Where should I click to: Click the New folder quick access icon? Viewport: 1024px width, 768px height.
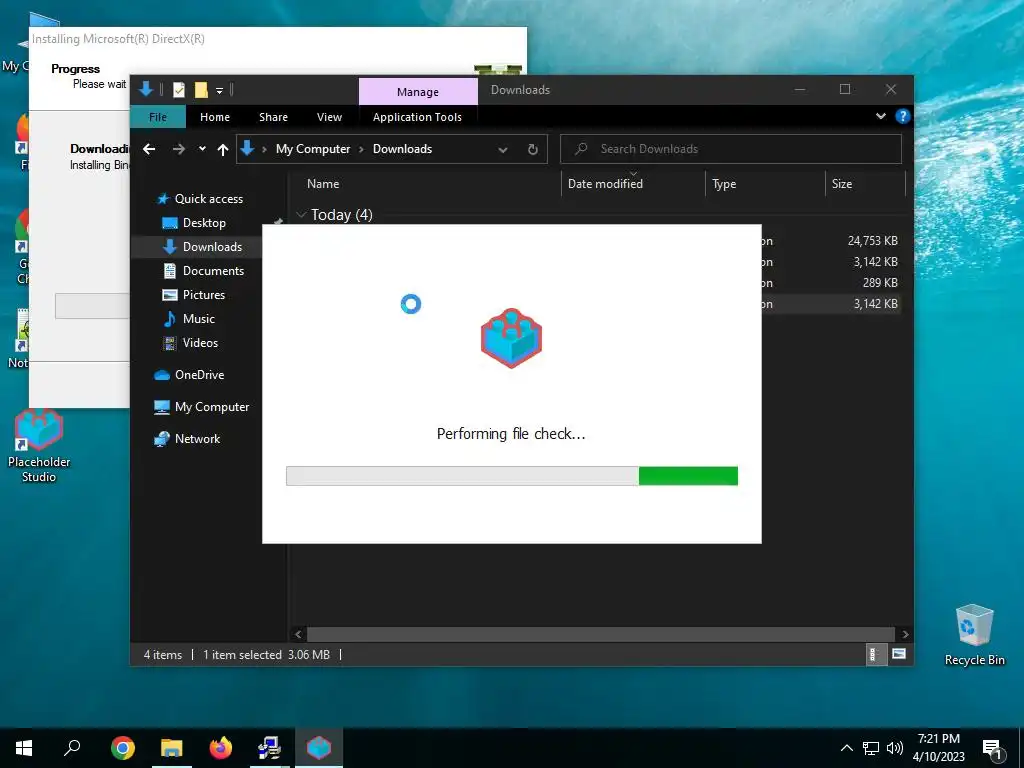(x=201, y=89)
